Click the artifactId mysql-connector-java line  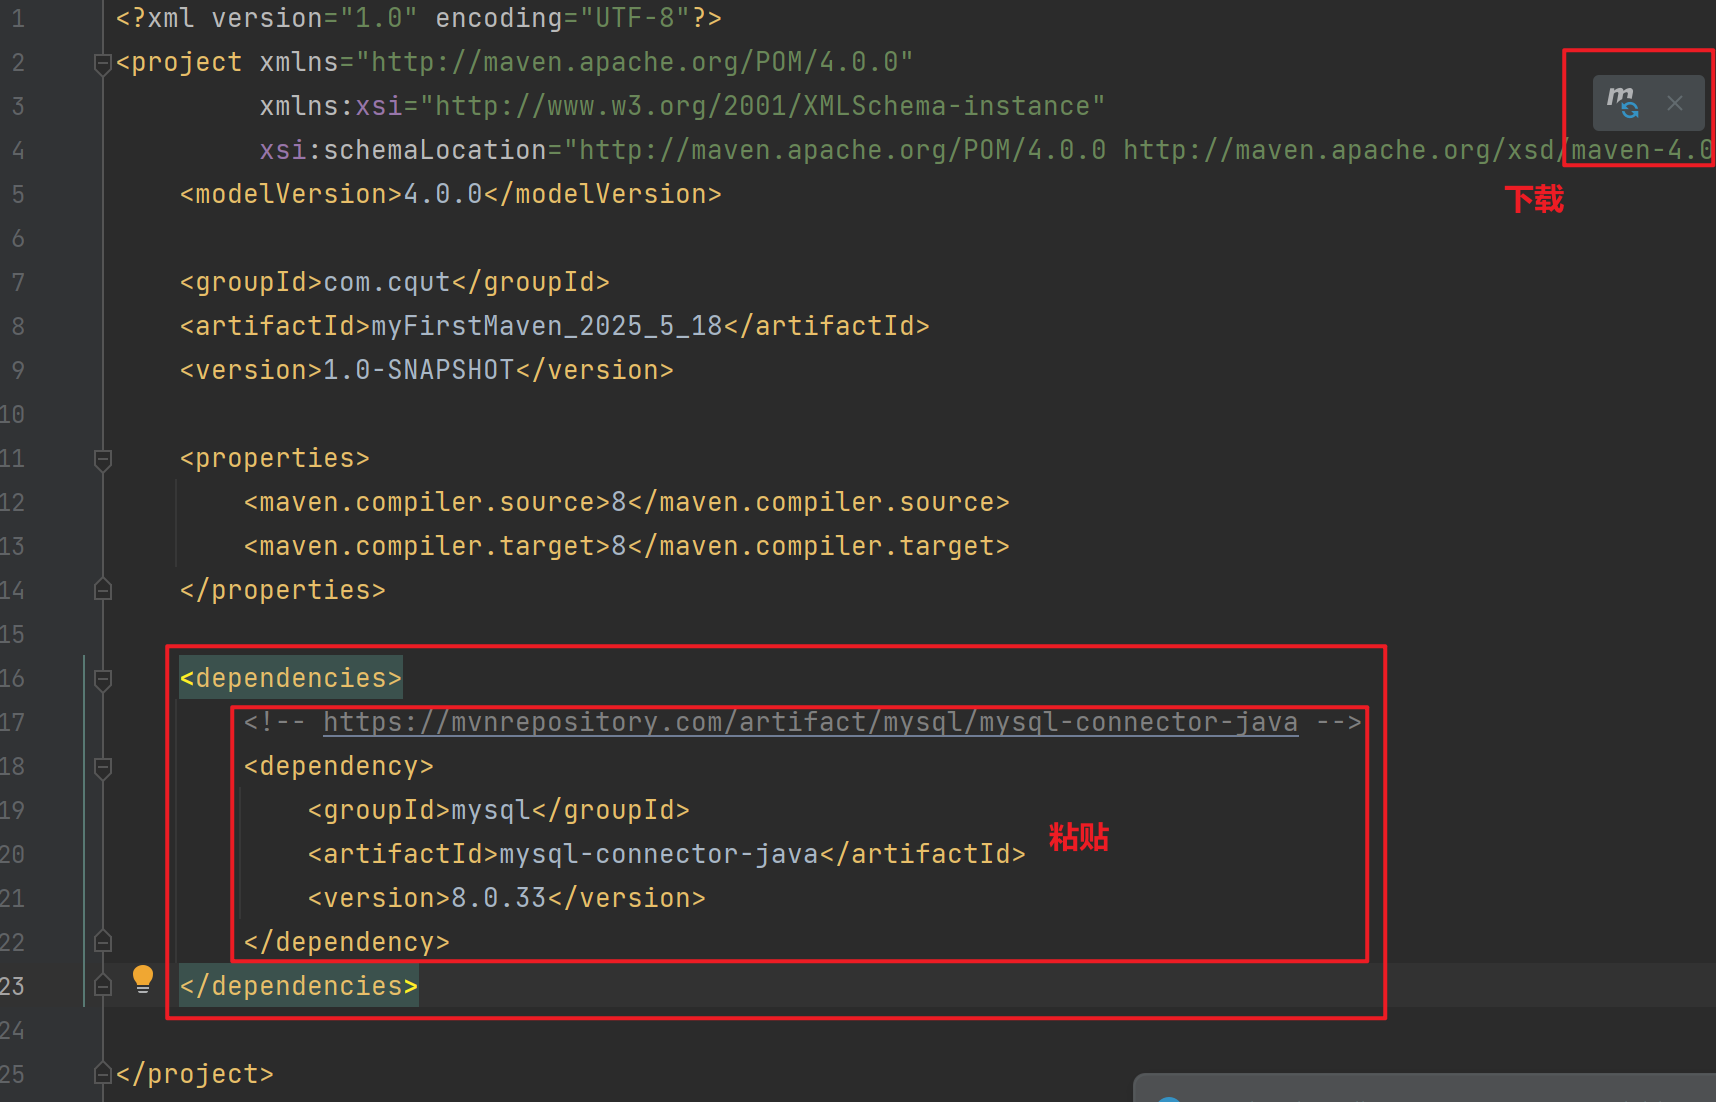(x=666, y=854)
